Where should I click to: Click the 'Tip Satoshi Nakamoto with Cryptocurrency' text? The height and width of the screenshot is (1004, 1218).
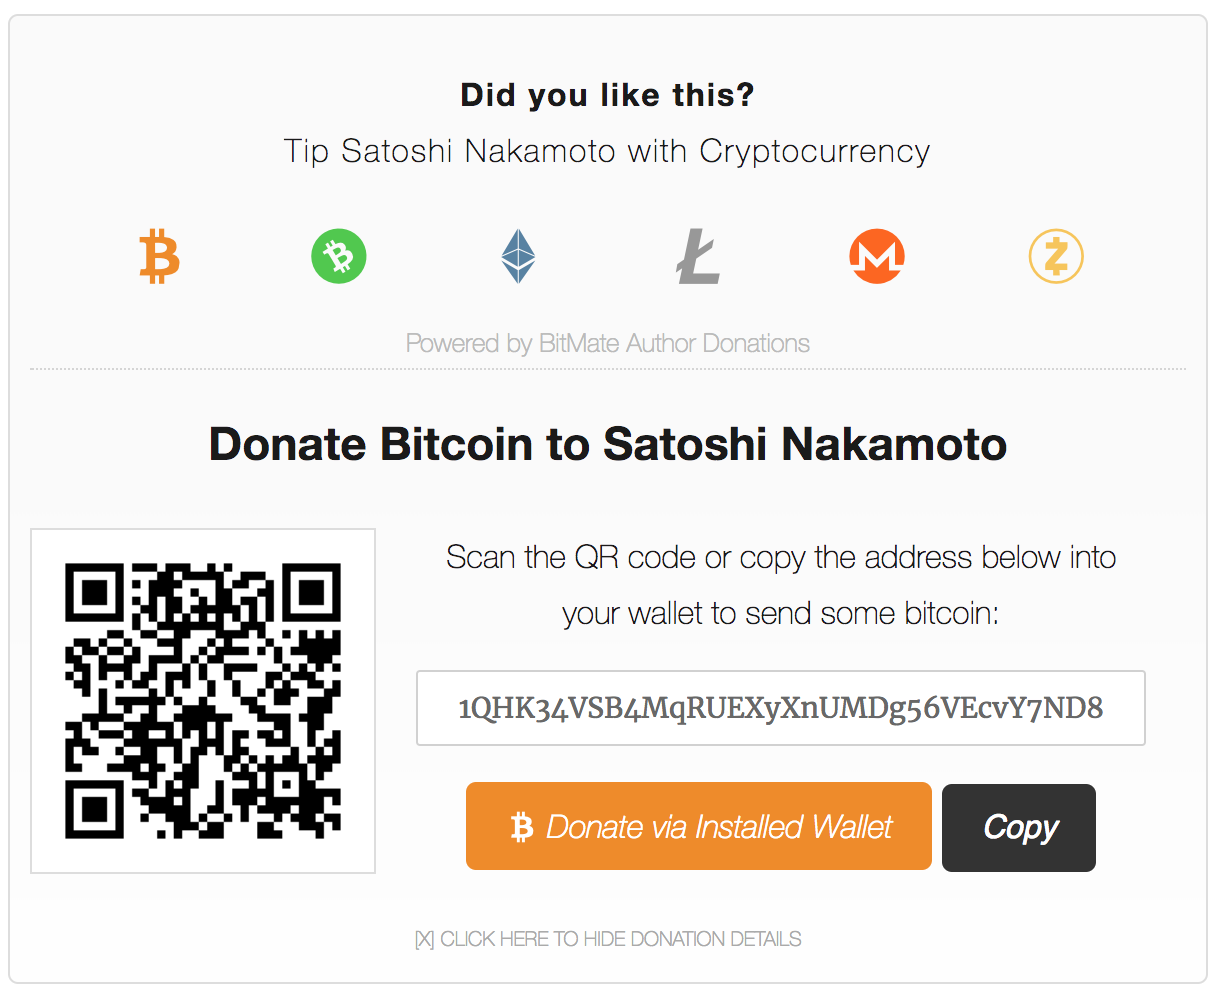[x=608, y=151]
